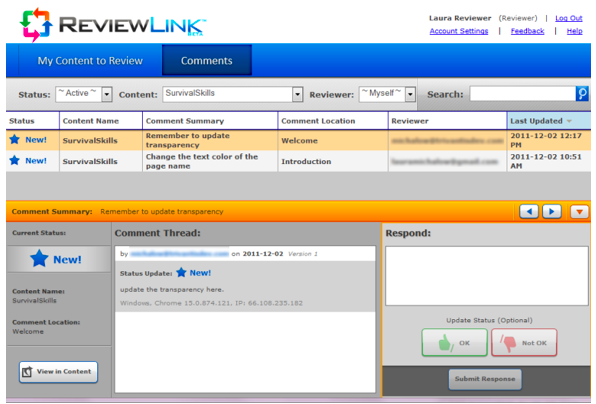Click SurvivalSkills in Introduction row
Viewport: 596px width, 404px height.
pos(90,162)
